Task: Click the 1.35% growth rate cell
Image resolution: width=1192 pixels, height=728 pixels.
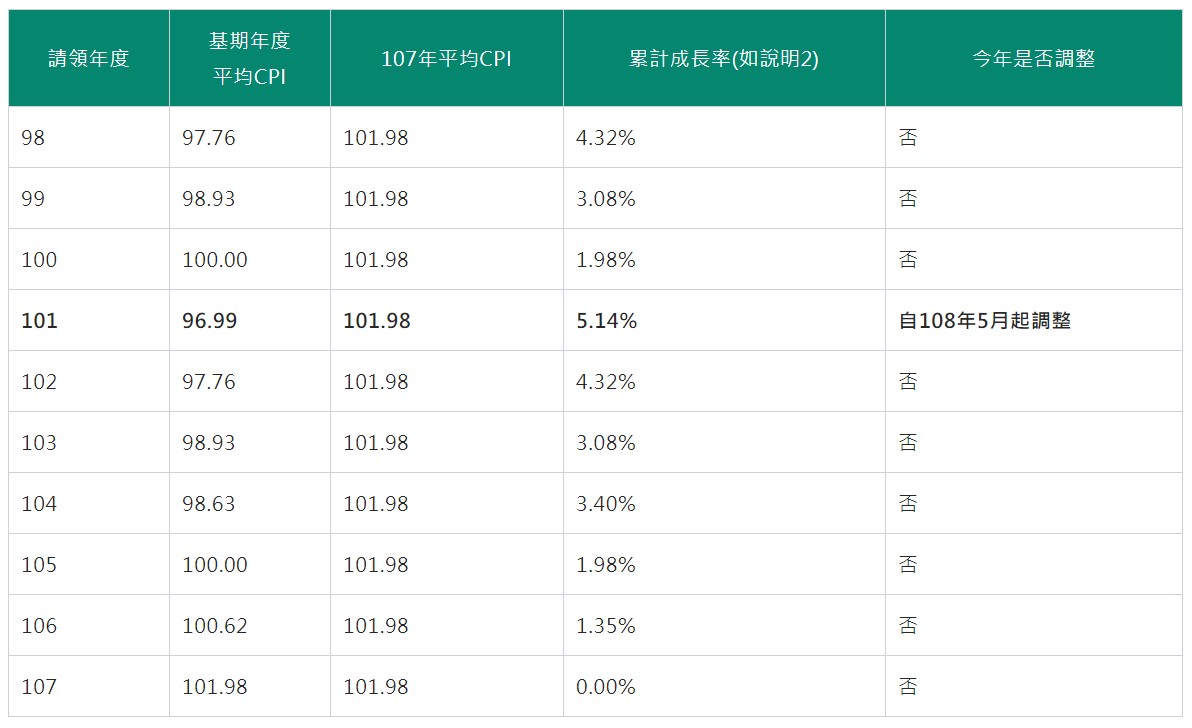Action: point(606,626)
